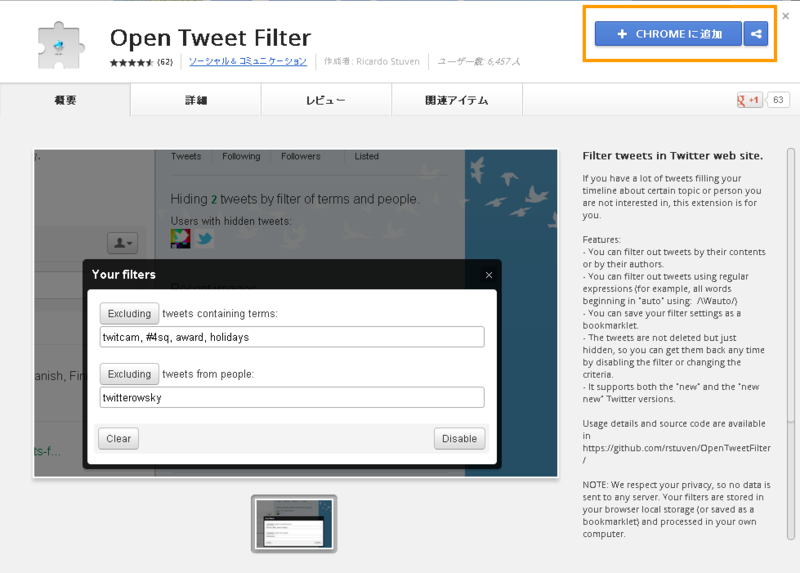Click the Clear button in the filters dialog
This screenshot has height=573, width=800.
tap(118, 439)
